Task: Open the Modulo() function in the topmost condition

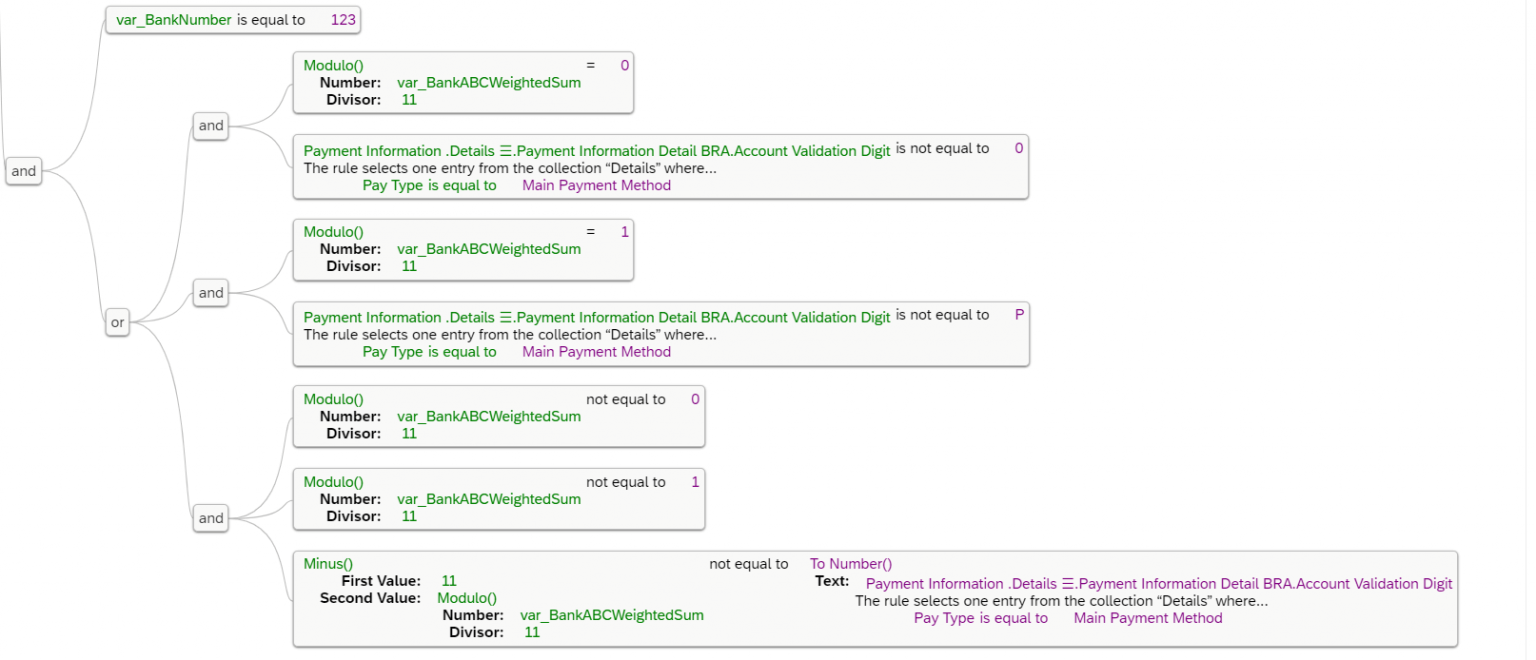Action: coord(333,65)
